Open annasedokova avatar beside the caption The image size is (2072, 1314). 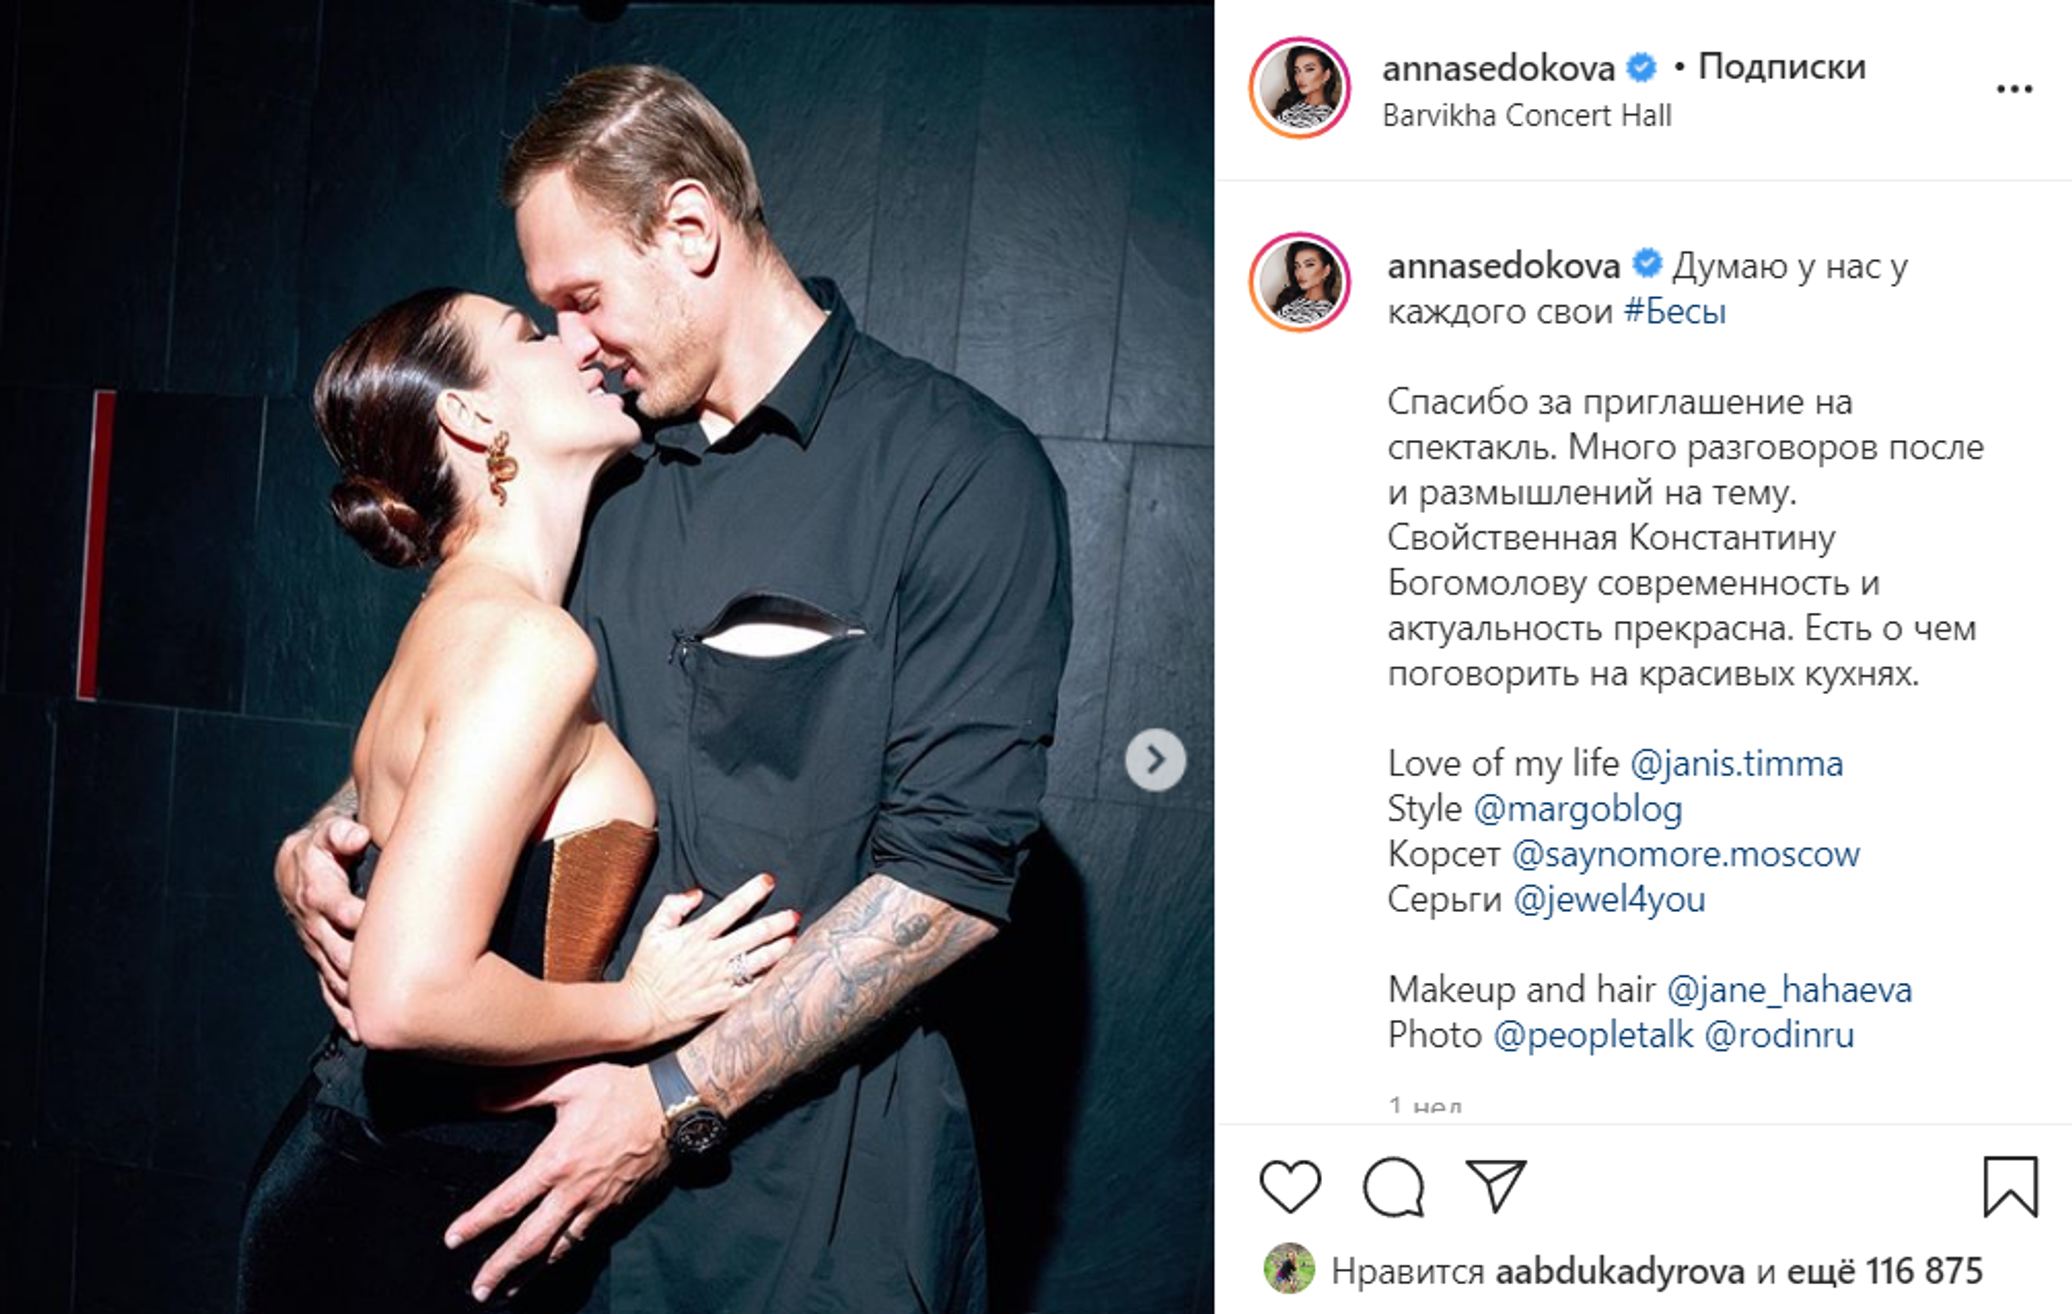[1300, 282]
